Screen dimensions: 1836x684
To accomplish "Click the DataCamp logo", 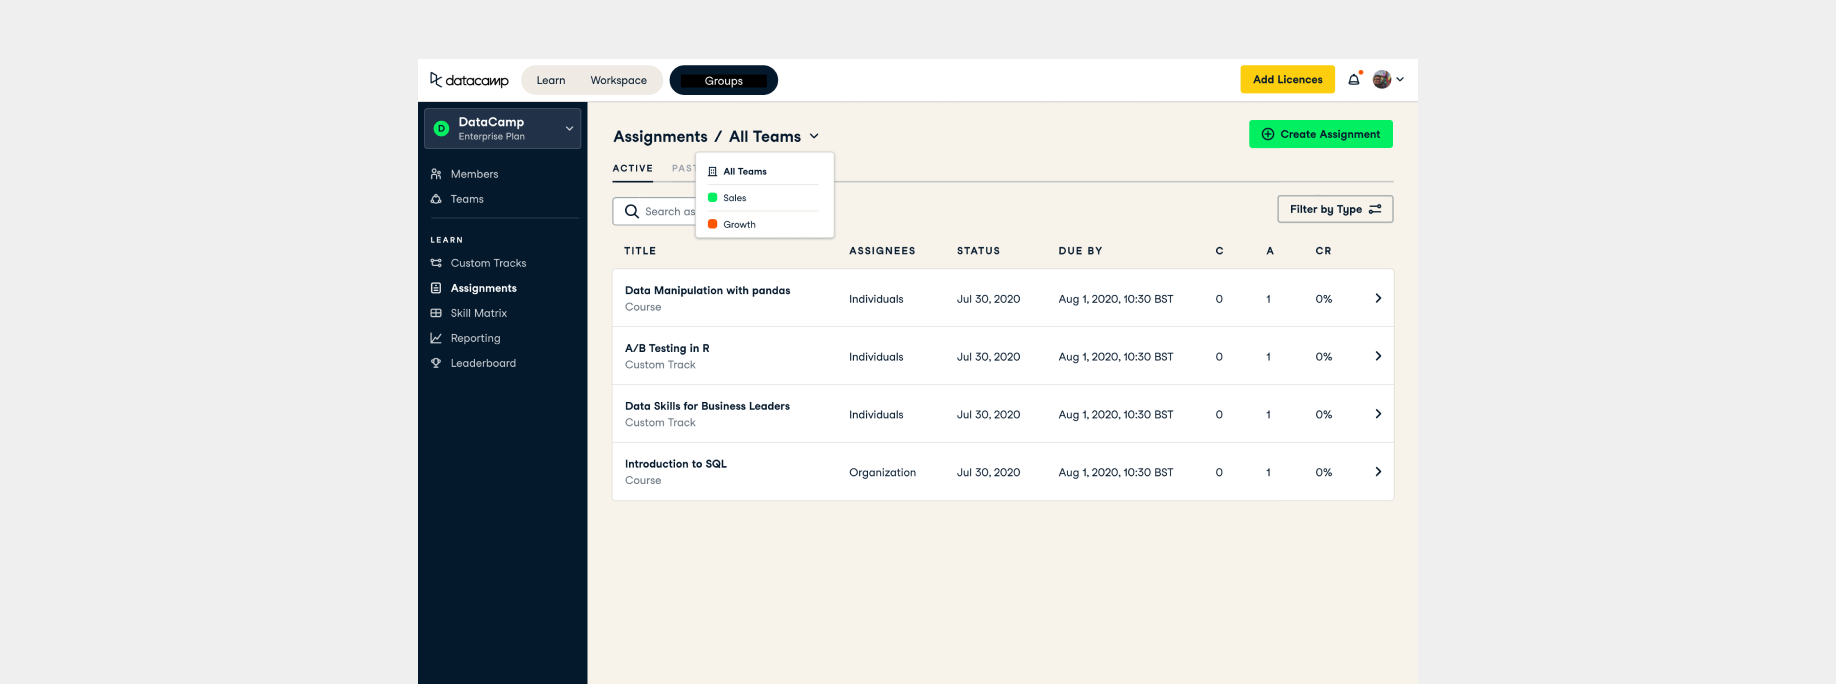I will point(469,80).
